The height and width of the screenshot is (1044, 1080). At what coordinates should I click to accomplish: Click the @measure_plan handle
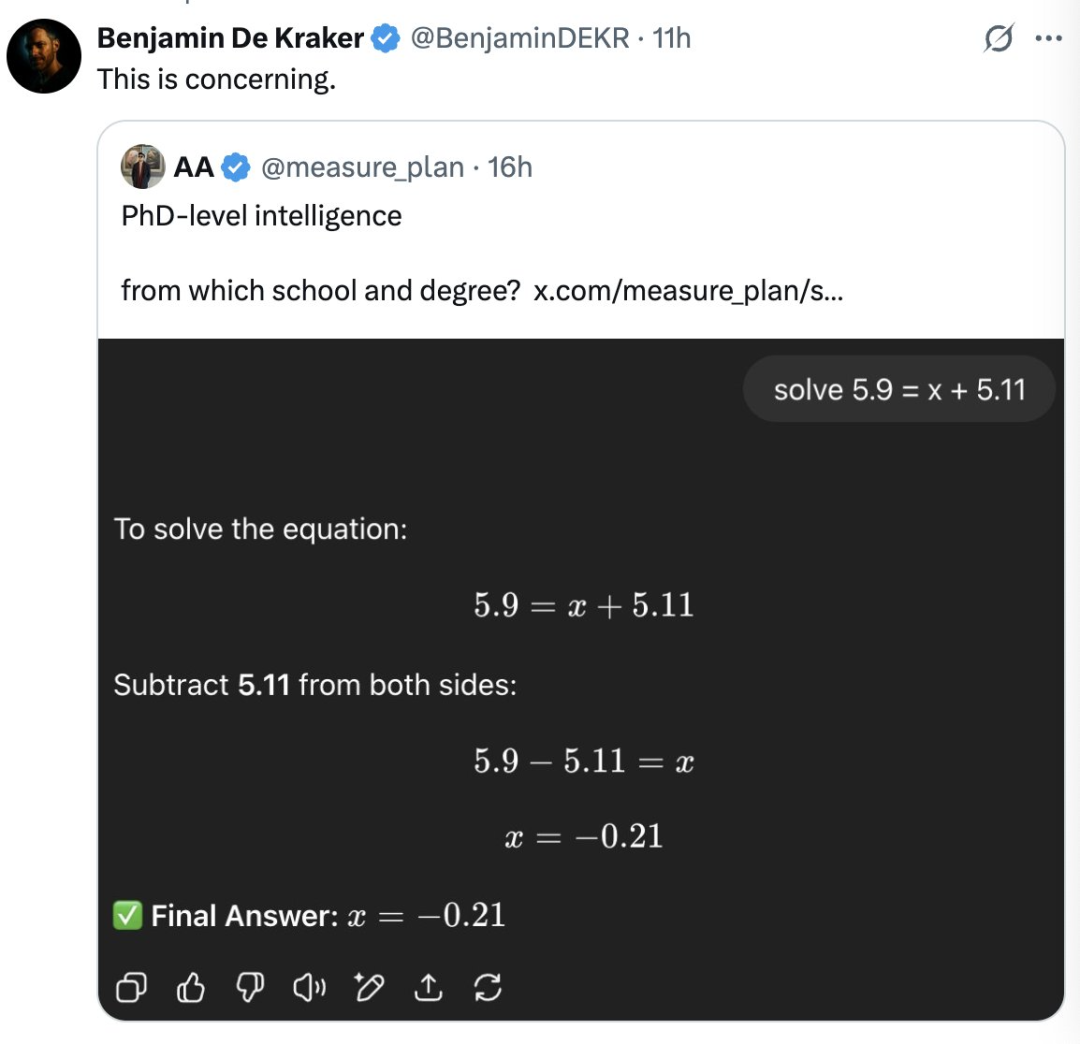(362, 167)
